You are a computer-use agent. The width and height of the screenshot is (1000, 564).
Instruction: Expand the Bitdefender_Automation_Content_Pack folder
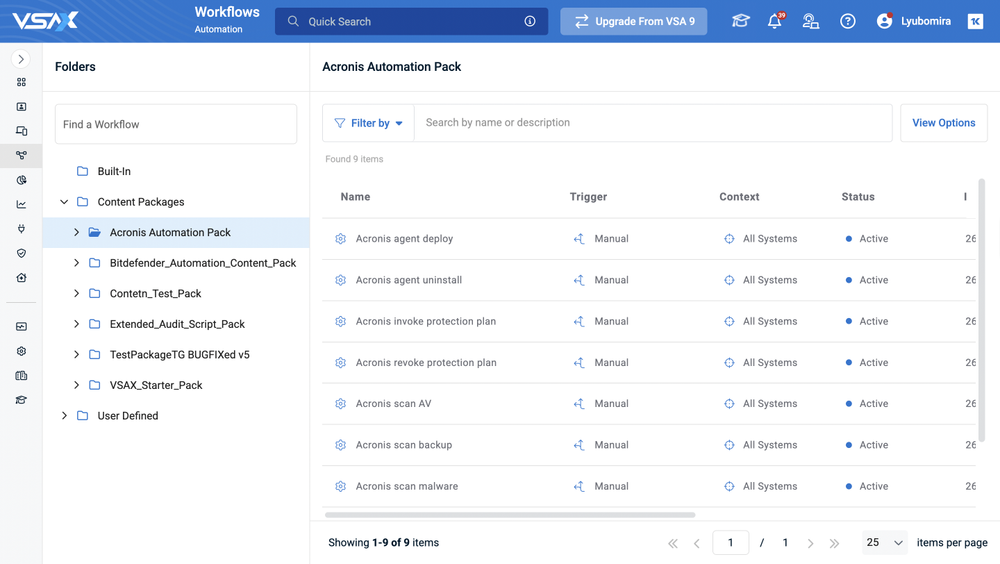[x=76, y=263]
